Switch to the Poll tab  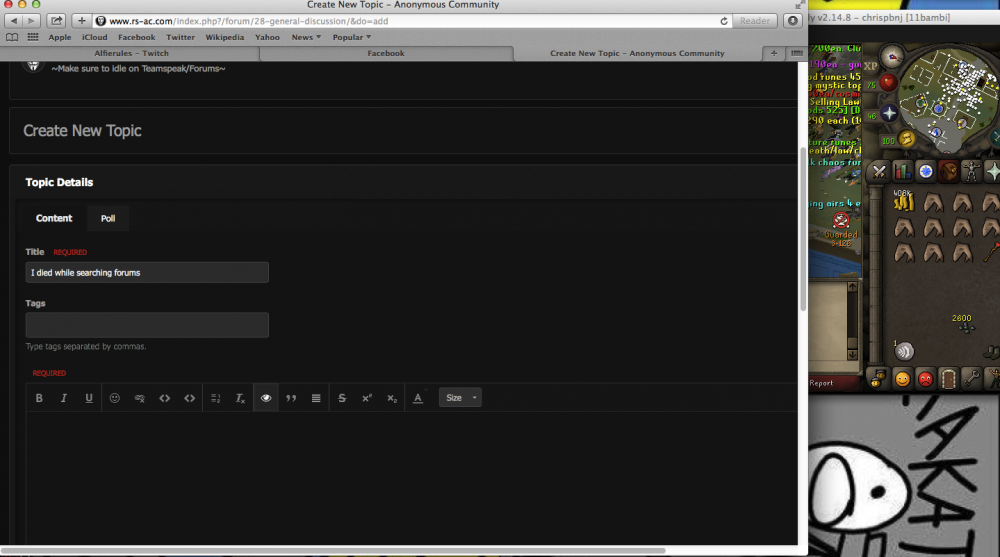click(x=108, y=218)
